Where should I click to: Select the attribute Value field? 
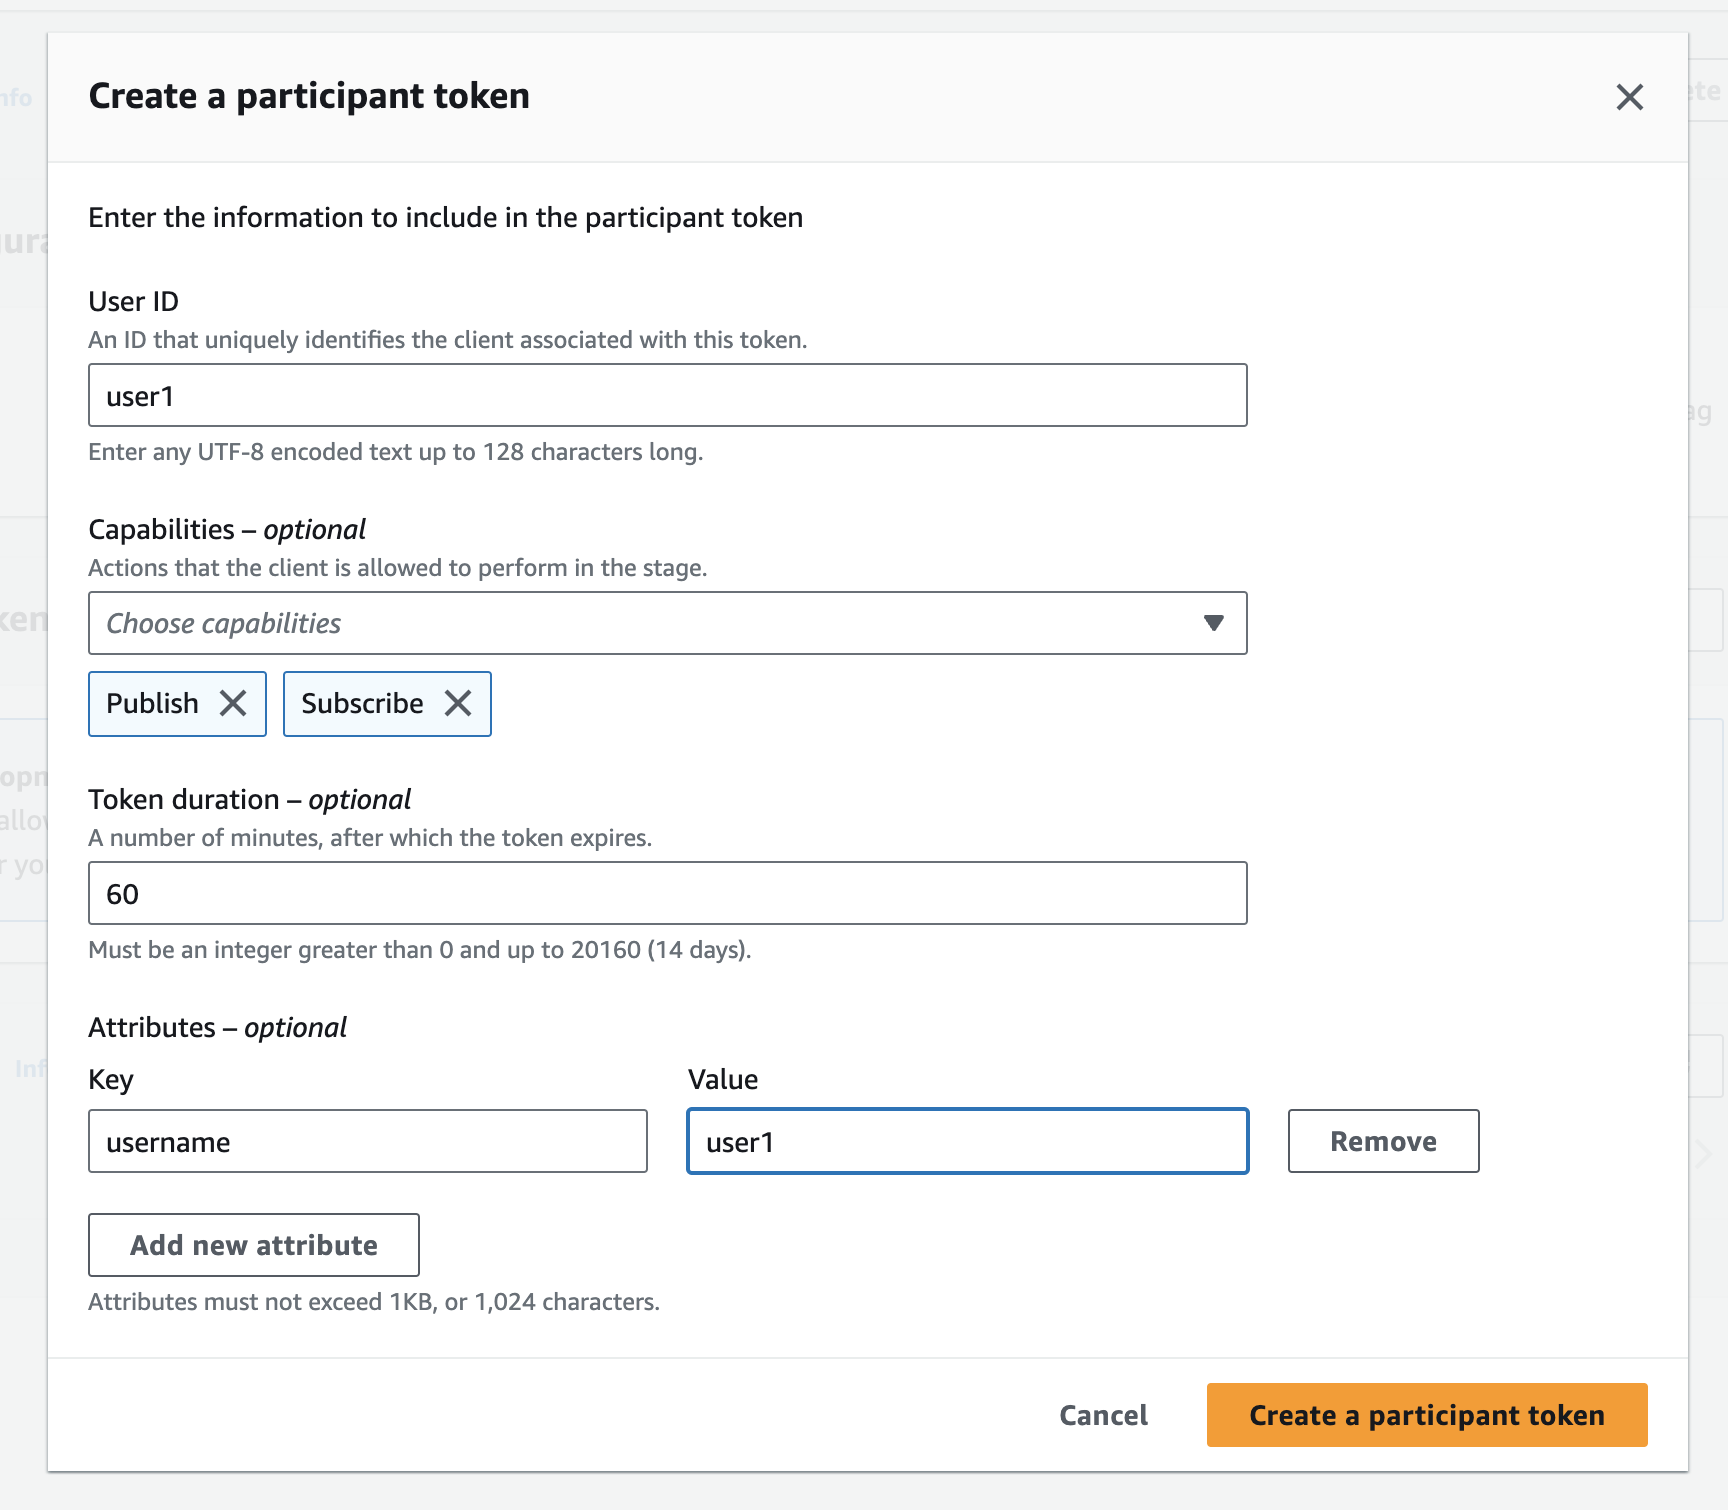[967, 1141]
